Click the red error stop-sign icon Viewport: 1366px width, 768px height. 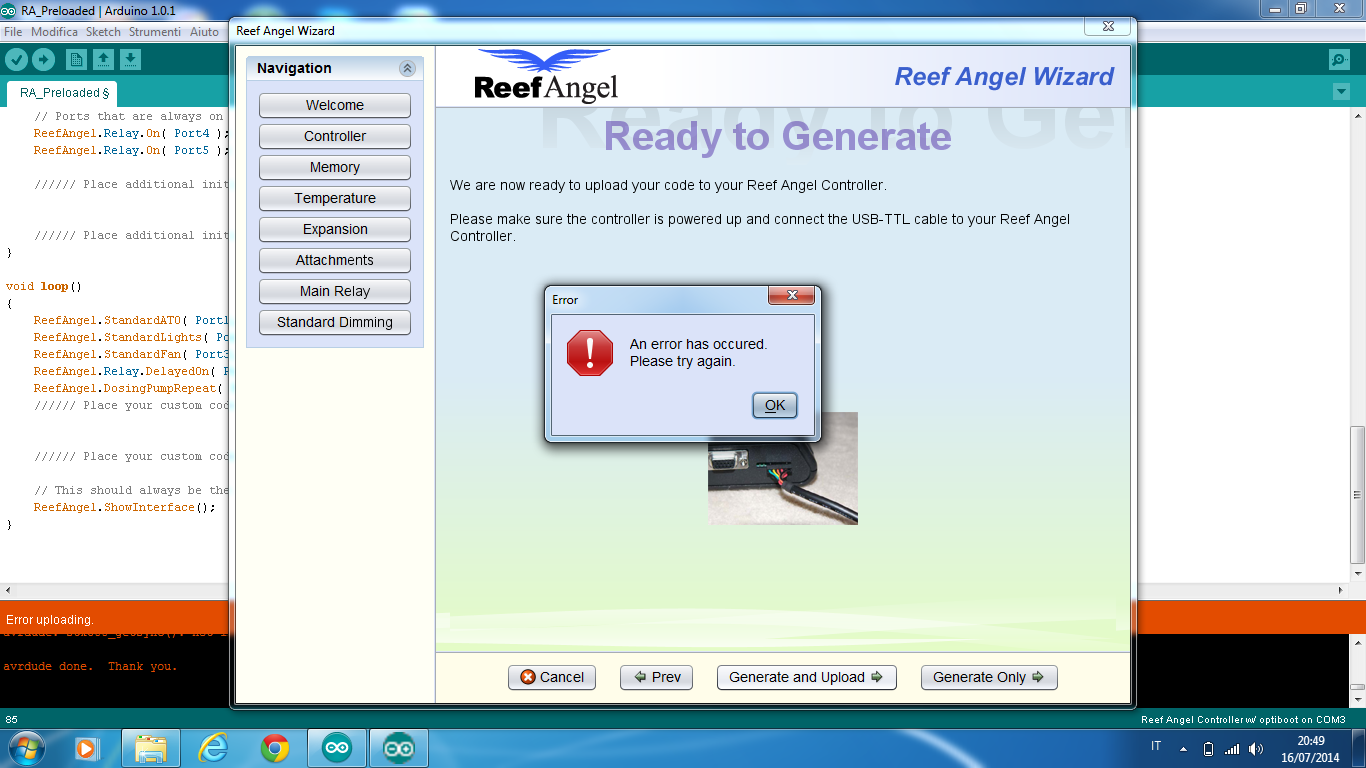pyautogui.click(x=590, y=353)
